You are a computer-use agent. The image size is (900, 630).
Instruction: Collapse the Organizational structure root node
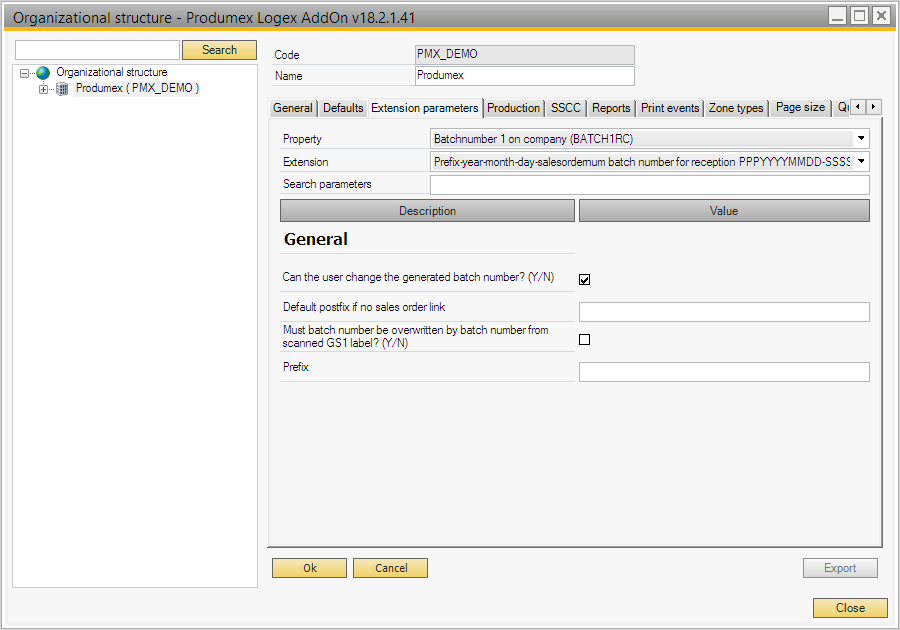(24, 73)
